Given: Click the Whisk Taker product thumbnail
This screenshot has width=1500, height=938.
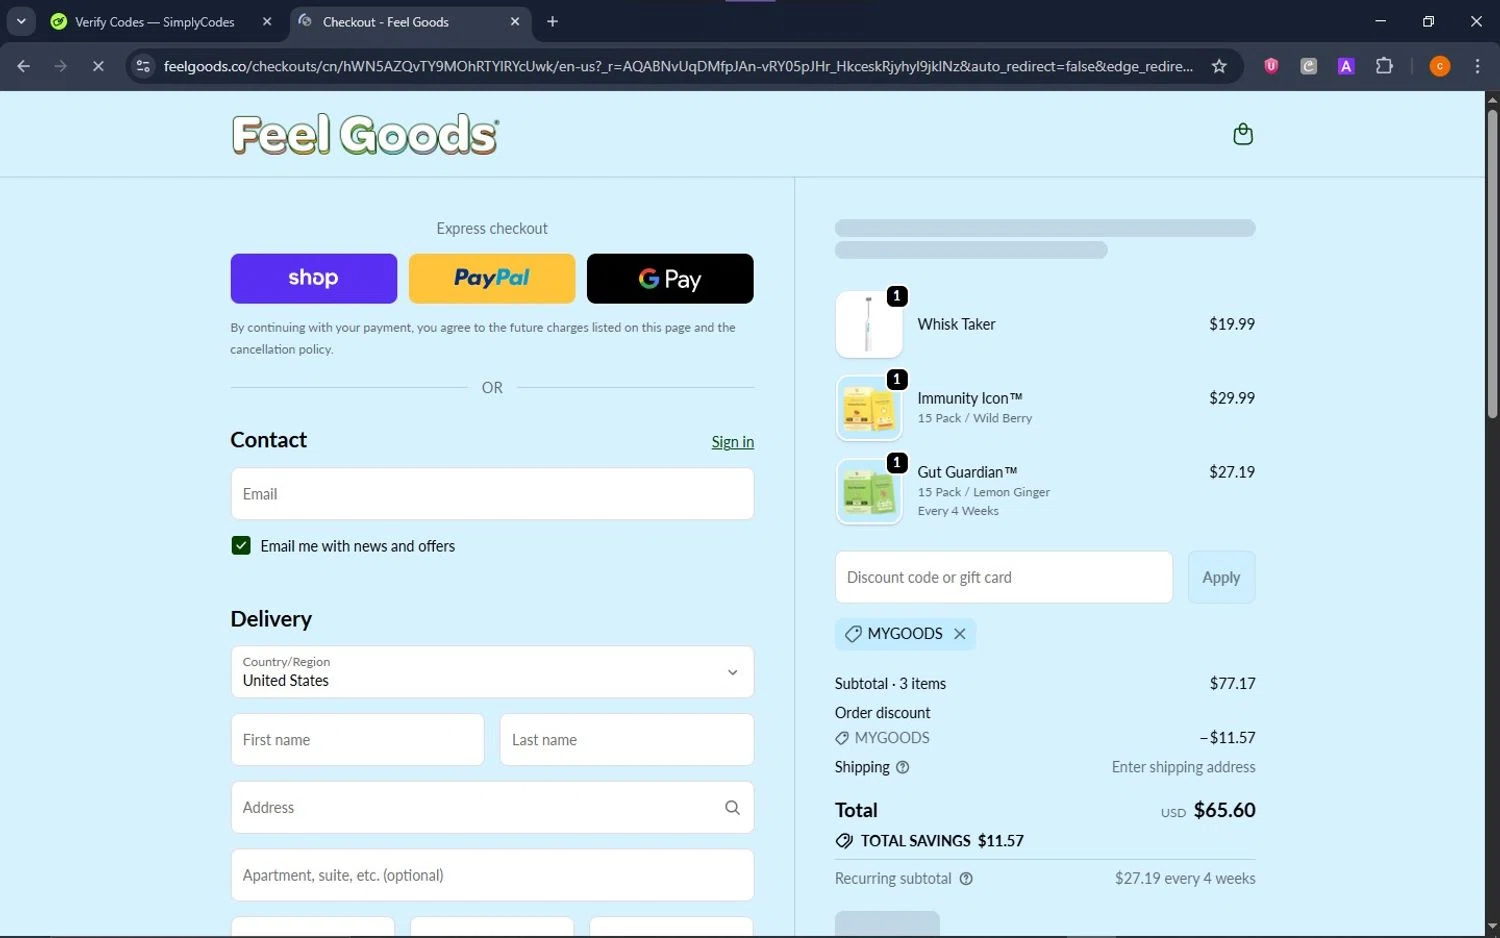Looking at the screenshot, I should click(x=869, y=324).
